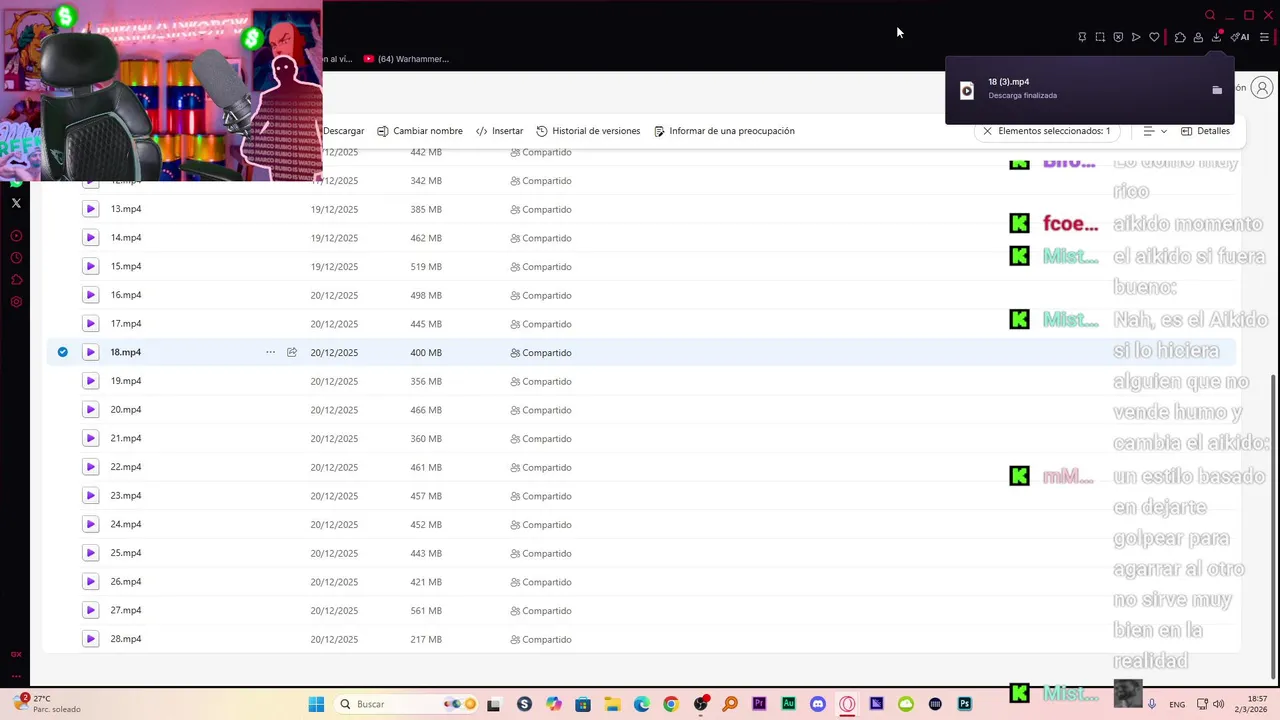
Task: Open Opera downloads toolbar icon
Action: click(1217, 37)
